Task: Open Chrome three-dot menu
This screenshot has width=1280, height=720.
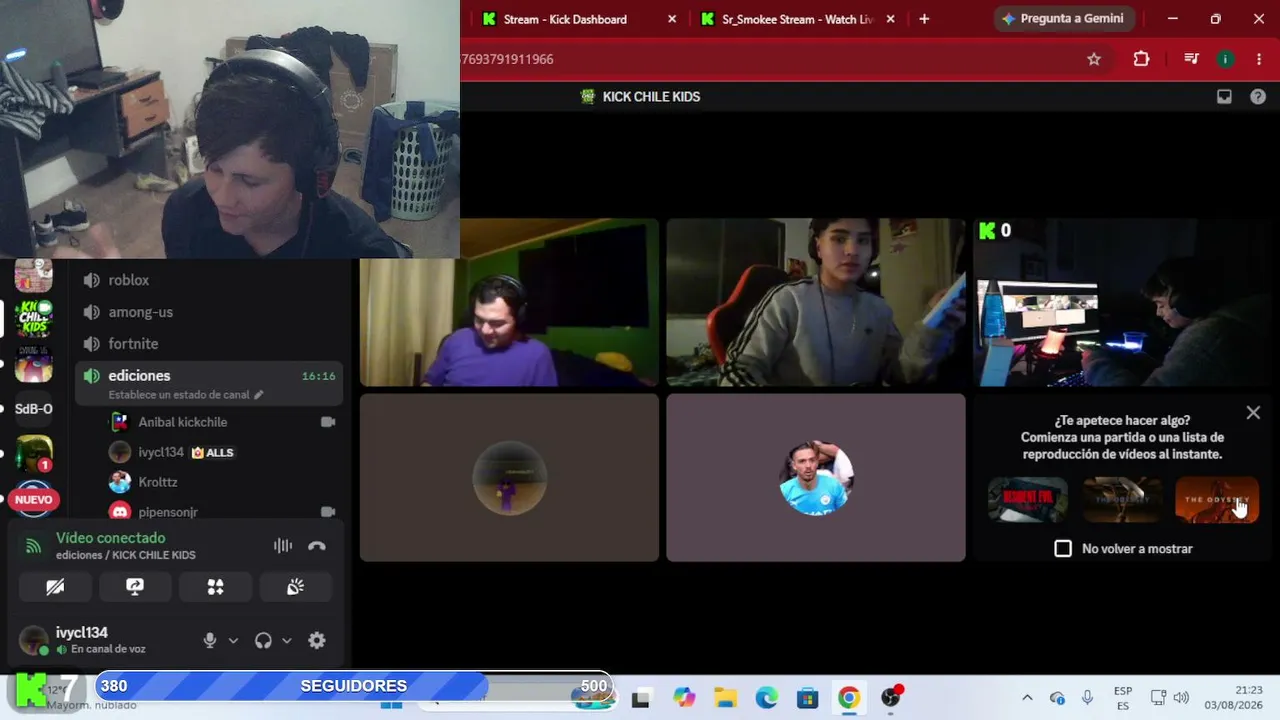Action: [x=1259, y=59]
